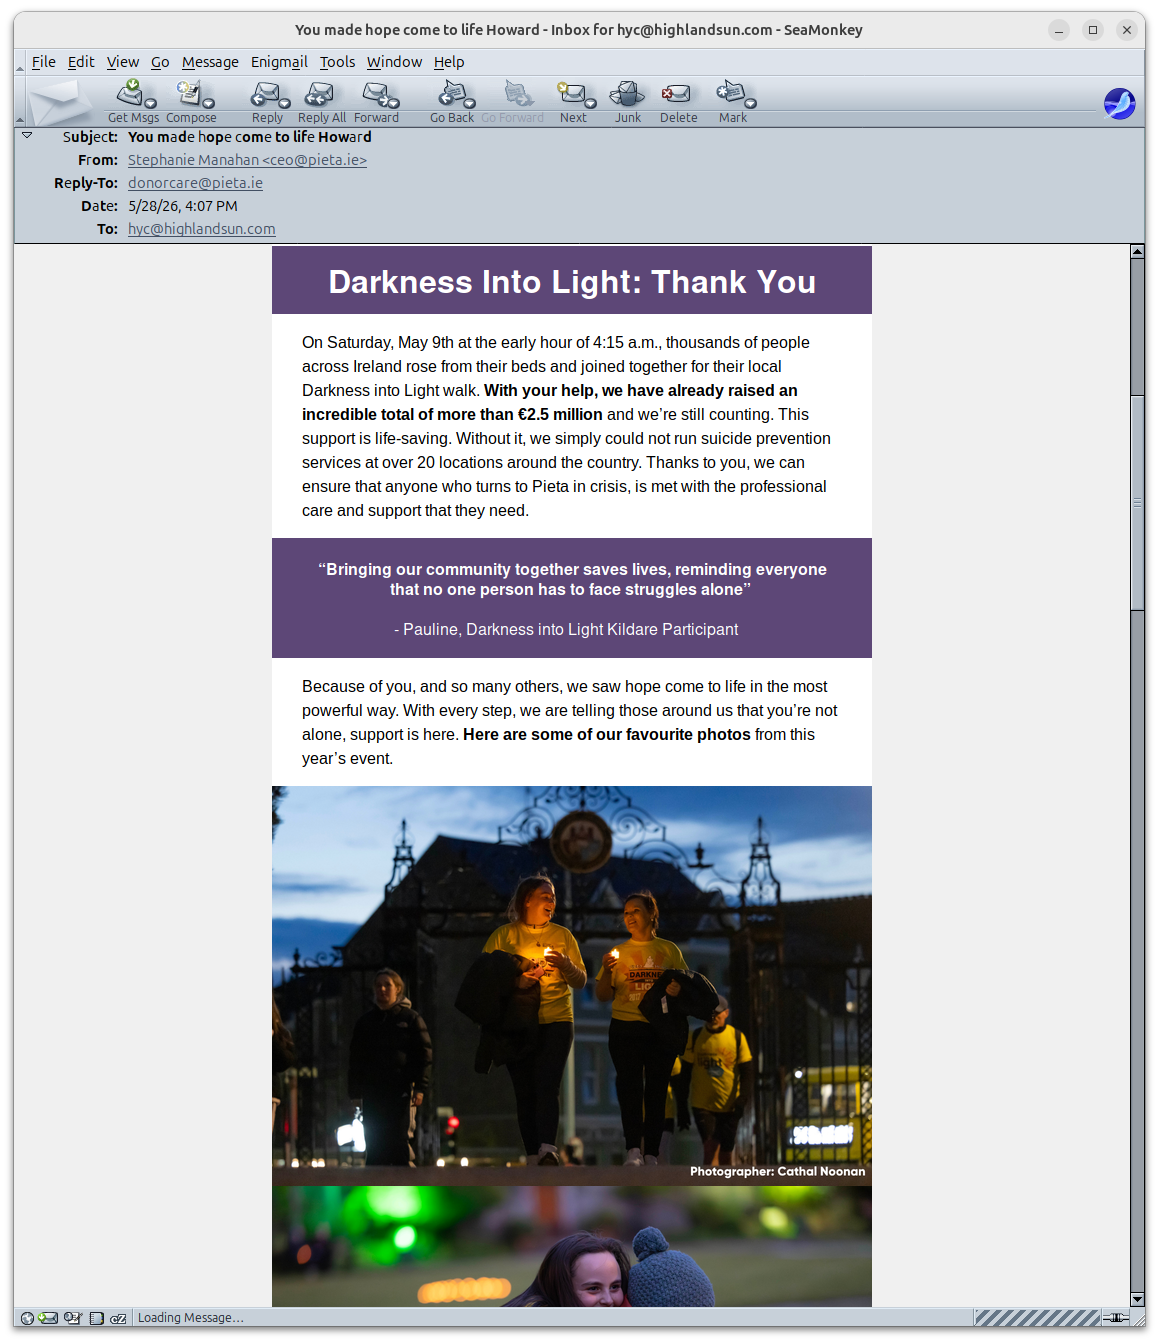Open the Mark button dropdown arrow
This screenshot has width=1159, height=1343.
750,103
